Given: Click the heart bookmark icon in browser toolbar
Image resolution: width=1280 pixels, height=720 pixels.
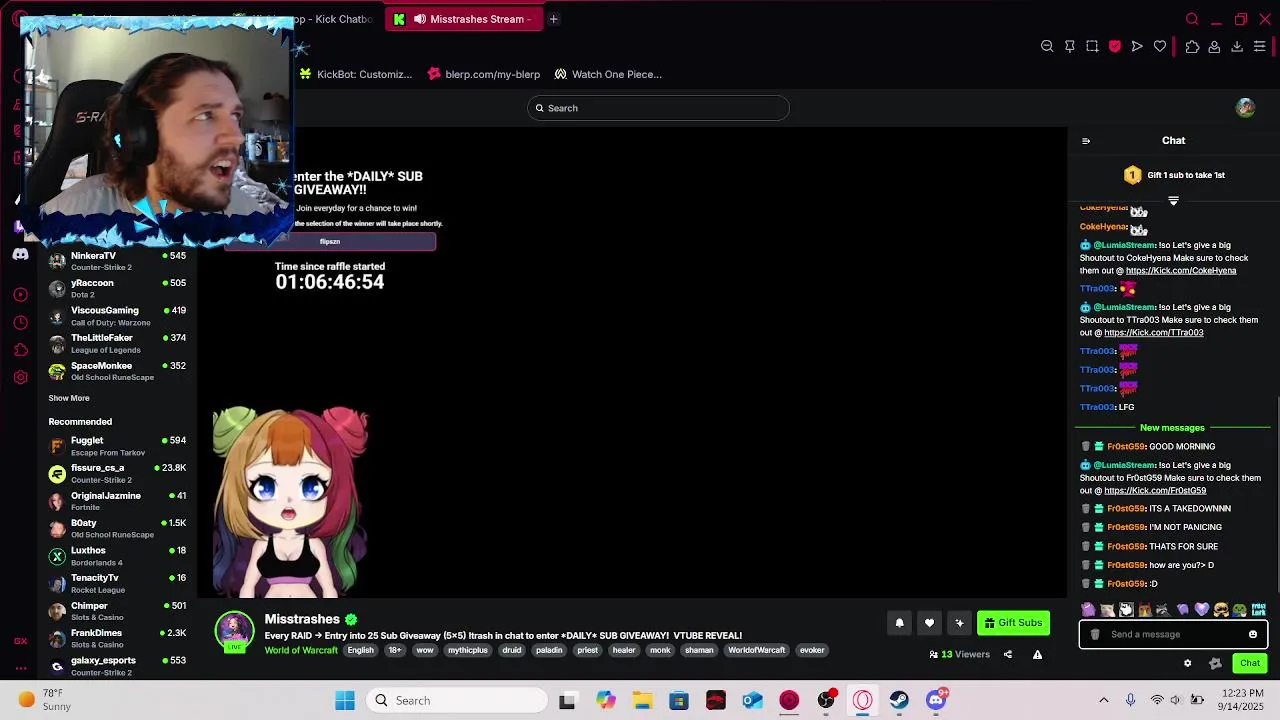Looking at the screenshot, I should coord(1160,46).
